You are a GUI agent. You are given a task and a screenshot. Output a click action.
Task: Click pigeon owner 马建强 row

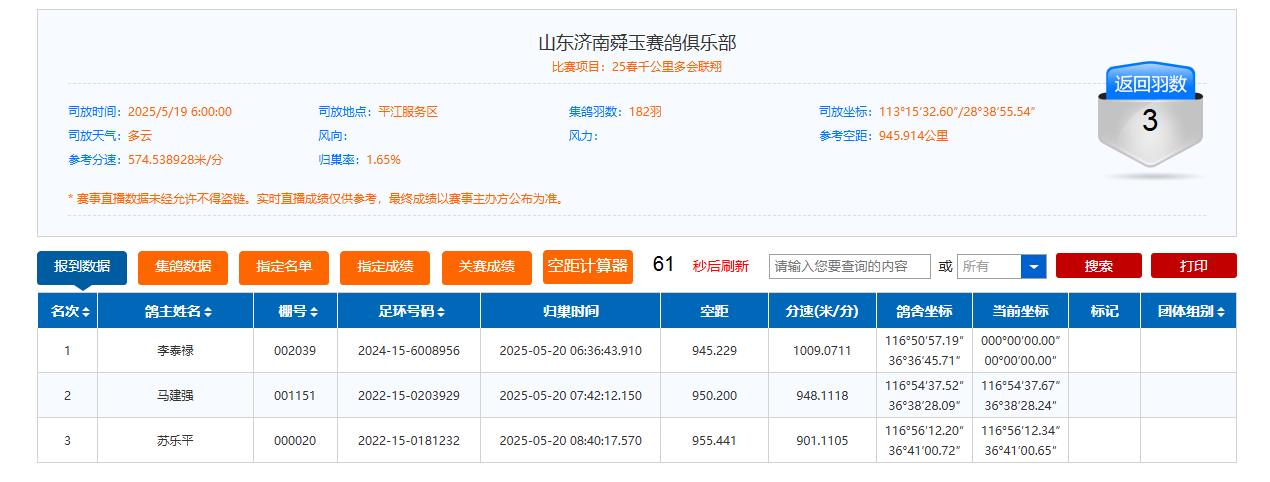[x=175, y=396]
